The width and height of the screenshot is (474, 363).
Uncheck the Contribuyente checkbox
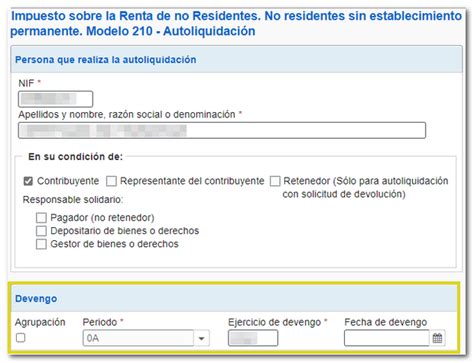28,181
